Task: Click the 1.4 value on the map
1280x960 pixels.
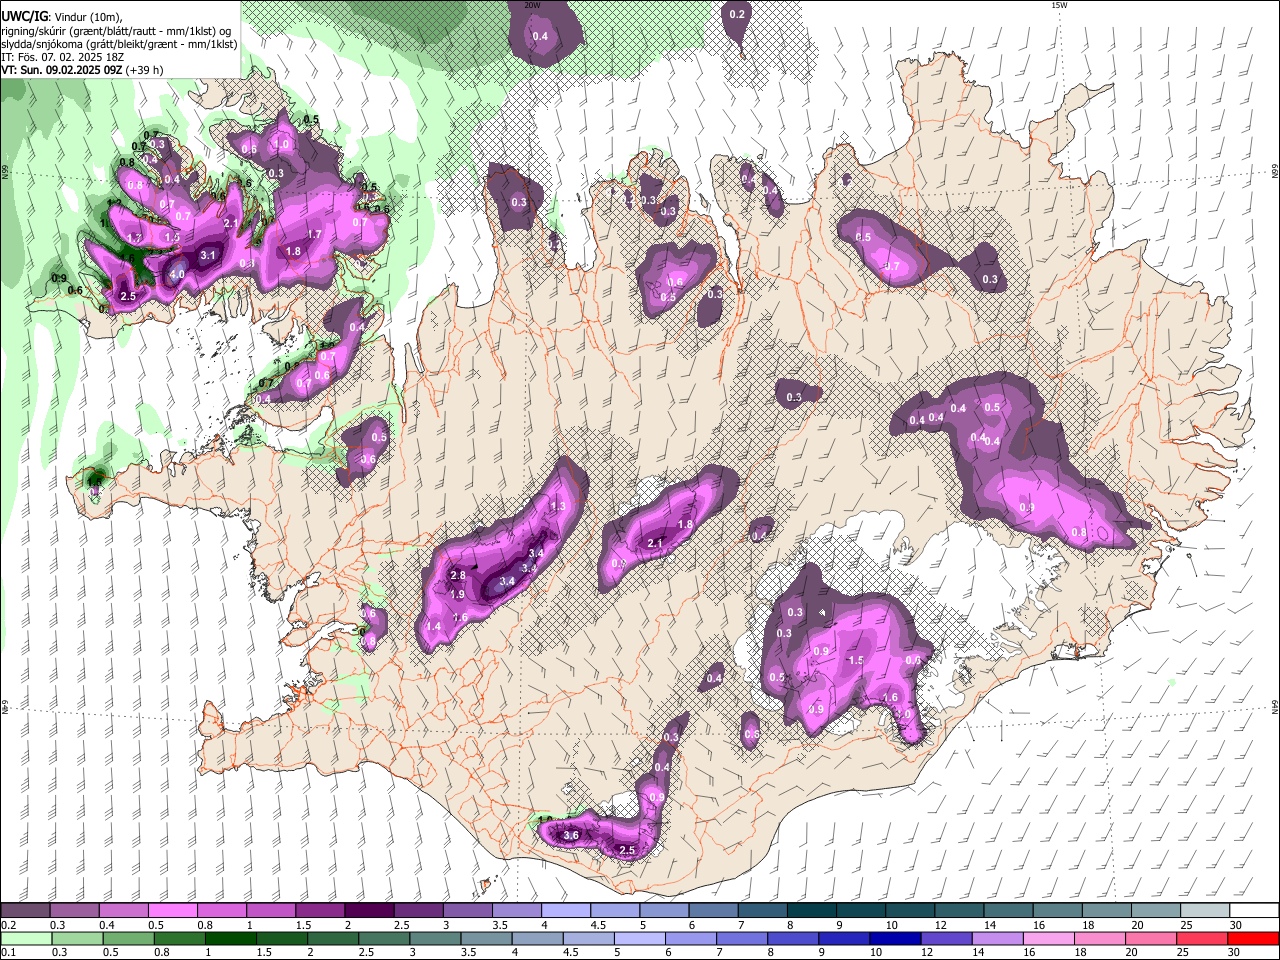Action: [x=434, y=626]
